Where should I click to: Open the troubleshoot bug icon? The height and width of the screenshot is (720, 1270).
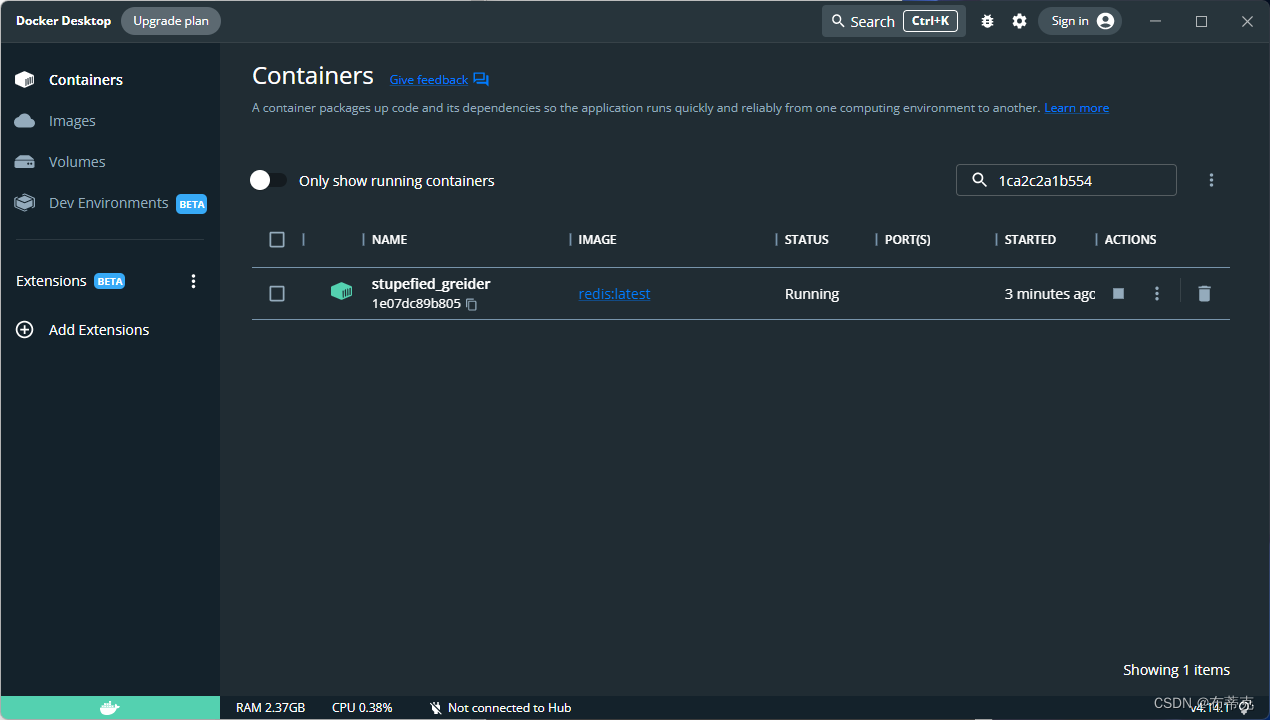pyautogui.click(x=987, y=20)
